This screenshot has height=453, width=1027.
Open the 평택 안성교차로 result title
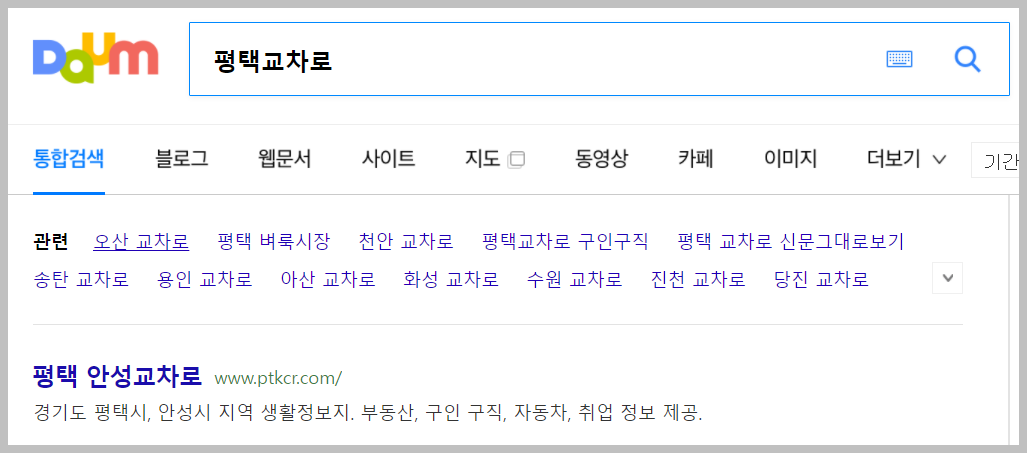[x=117, y=376]
